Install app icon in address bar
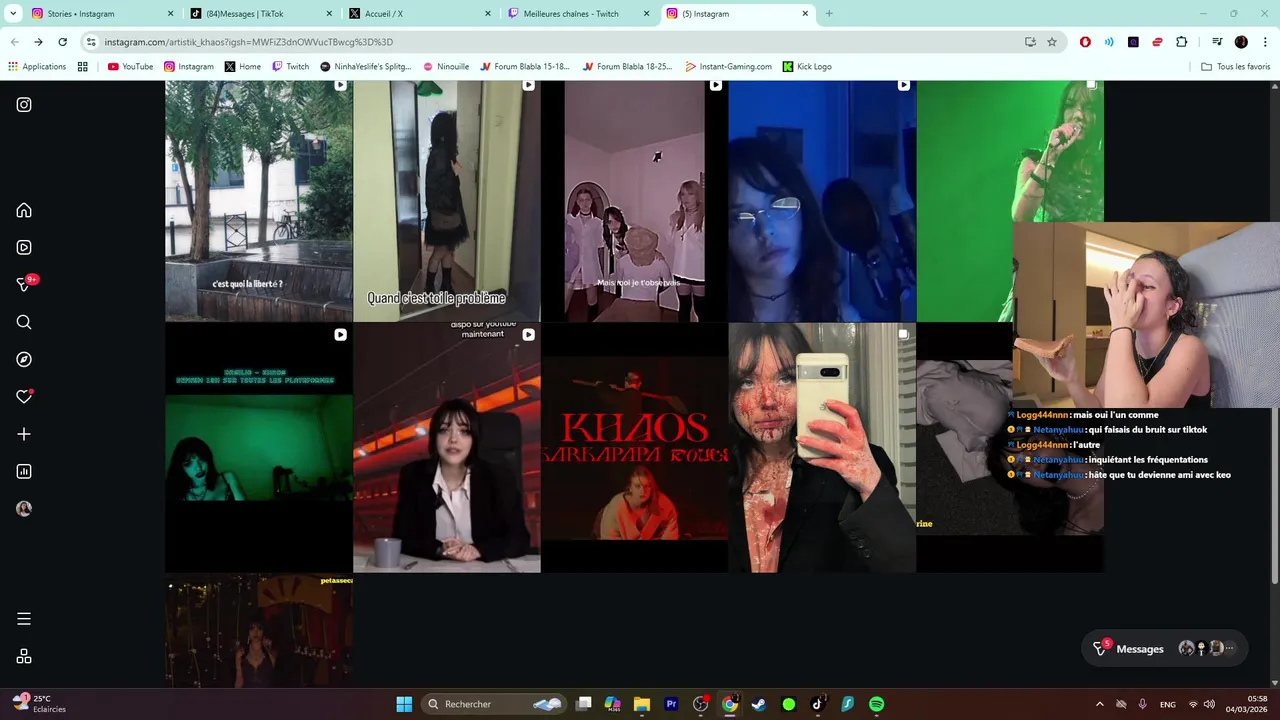Viewport: 1280px width, 720px height. [x=1030, y=42]
